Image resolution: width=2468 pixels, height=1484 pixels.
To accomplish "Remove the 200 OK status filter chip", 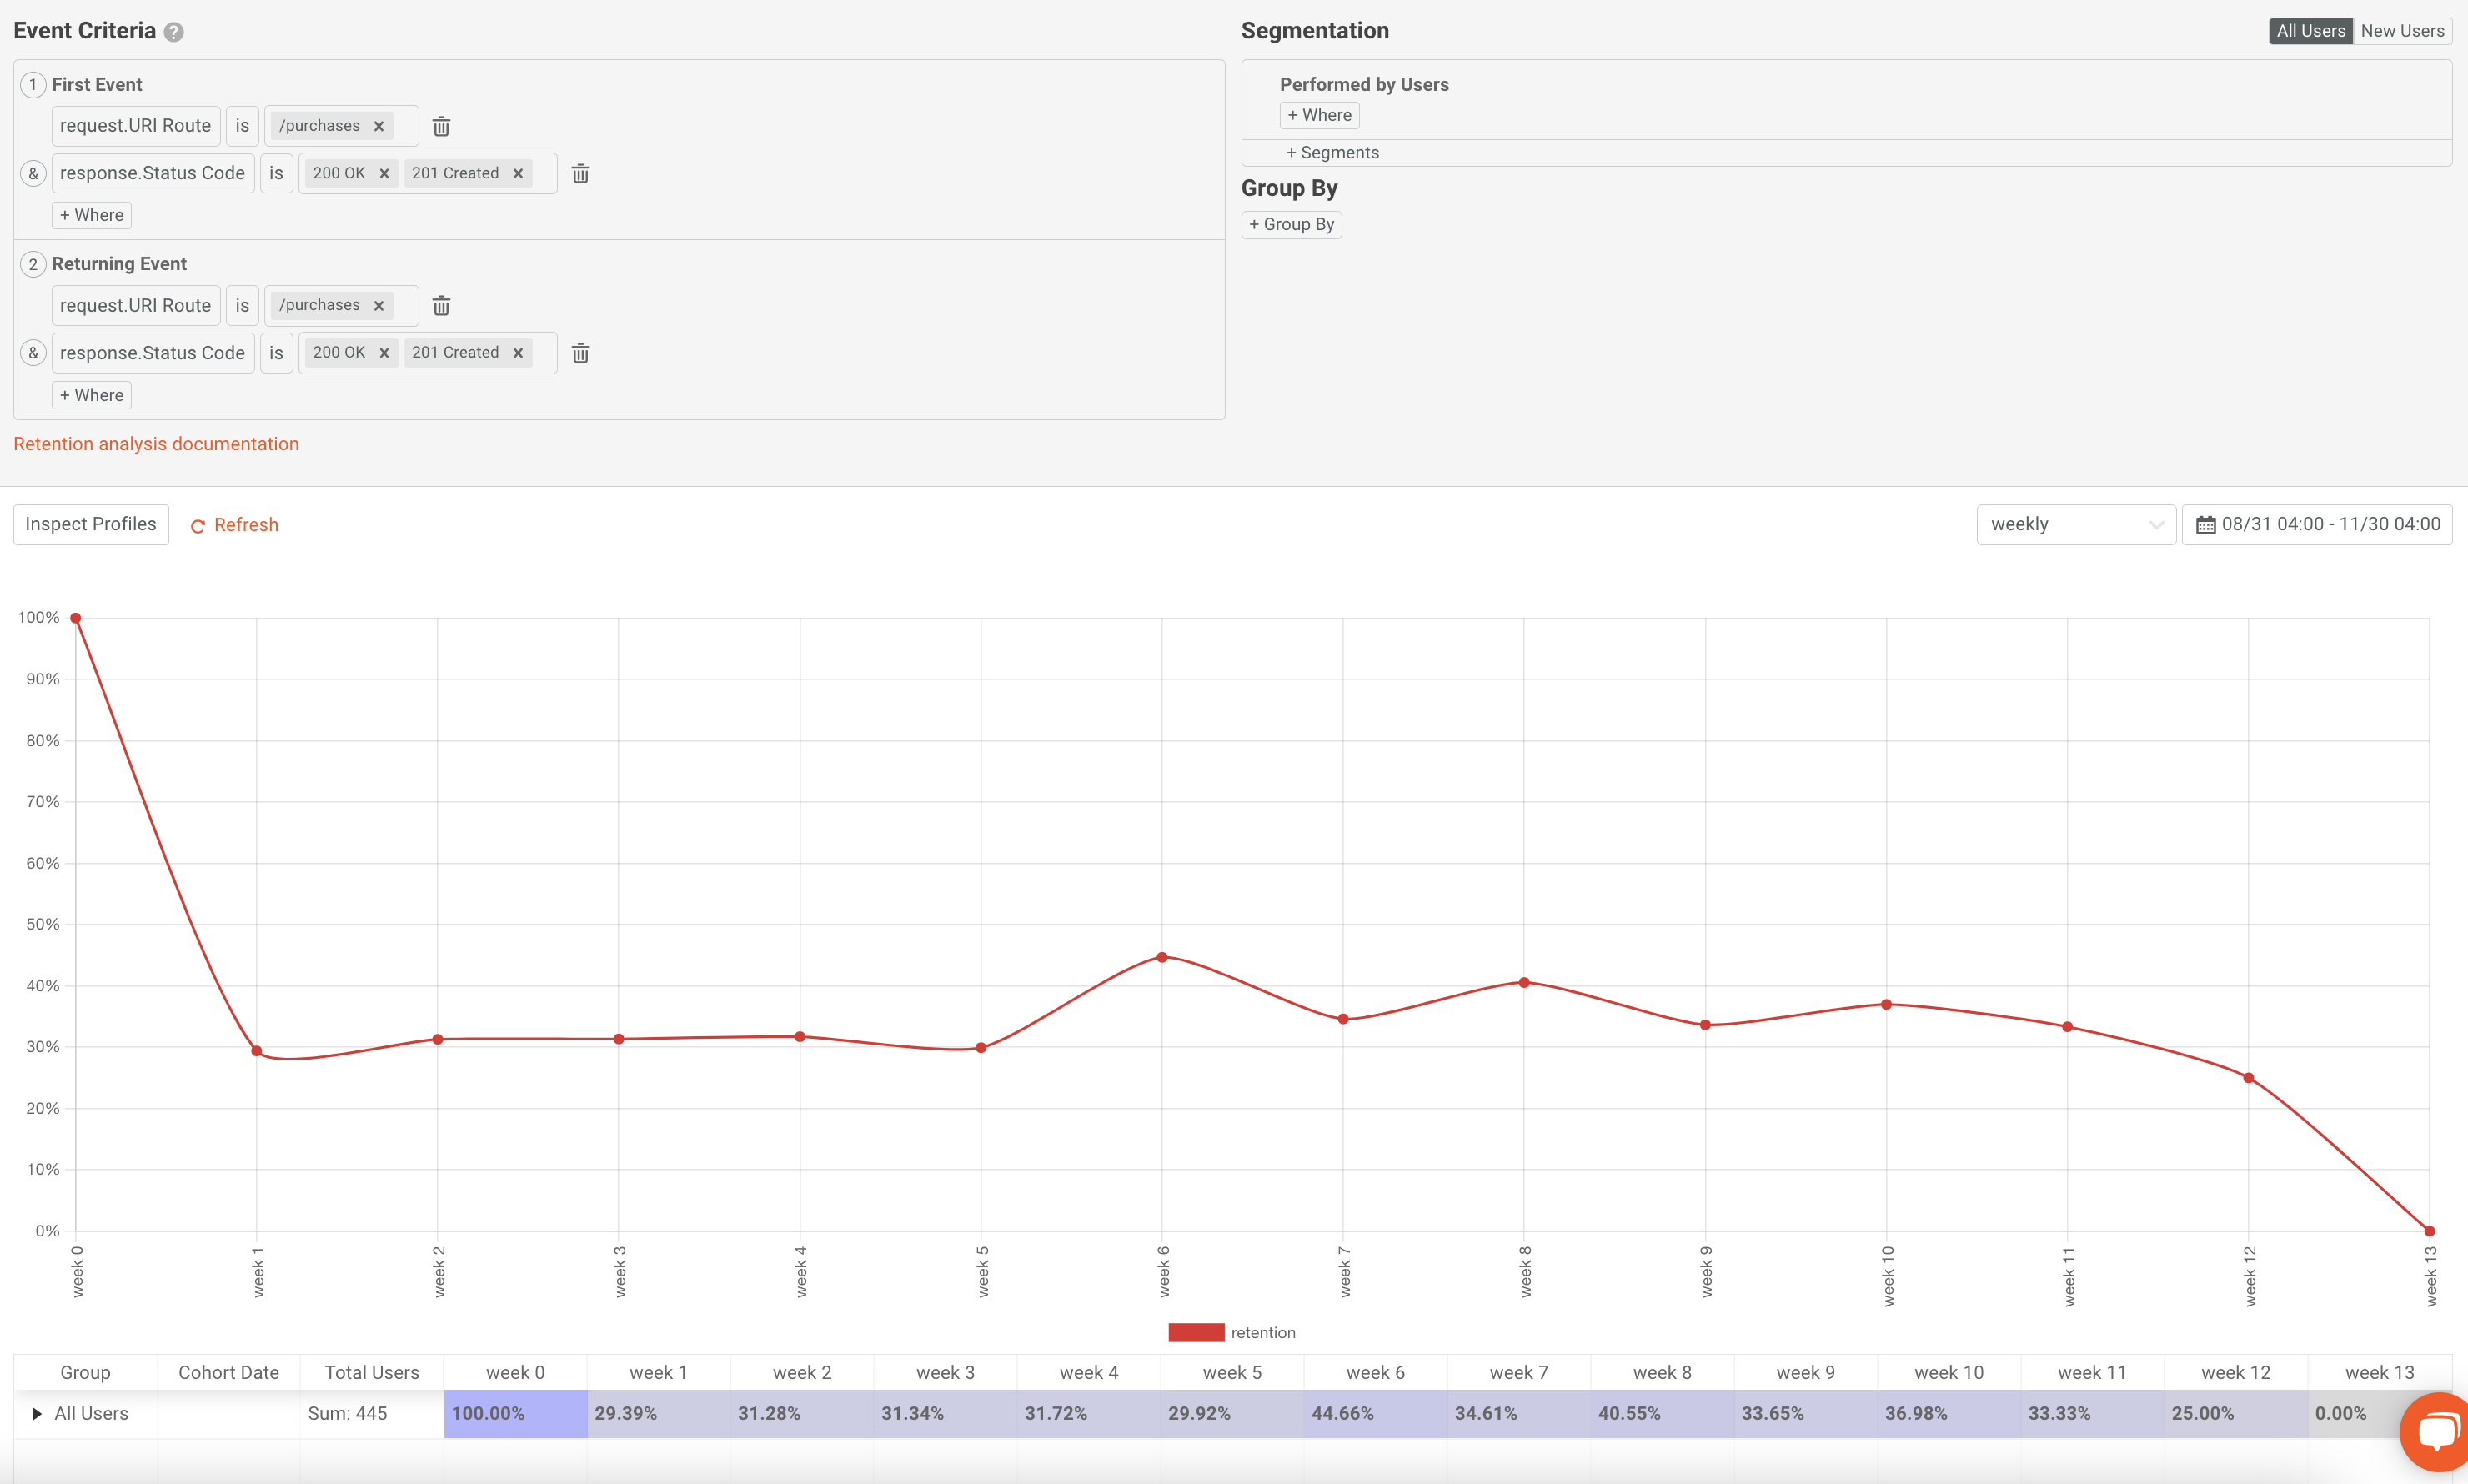I will point(384,173).
